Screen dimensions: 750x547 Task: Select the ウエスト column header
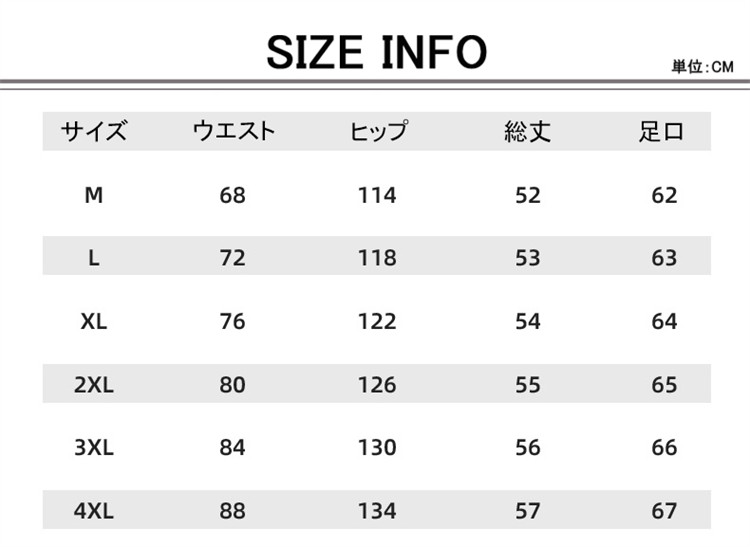click(232, 131)
